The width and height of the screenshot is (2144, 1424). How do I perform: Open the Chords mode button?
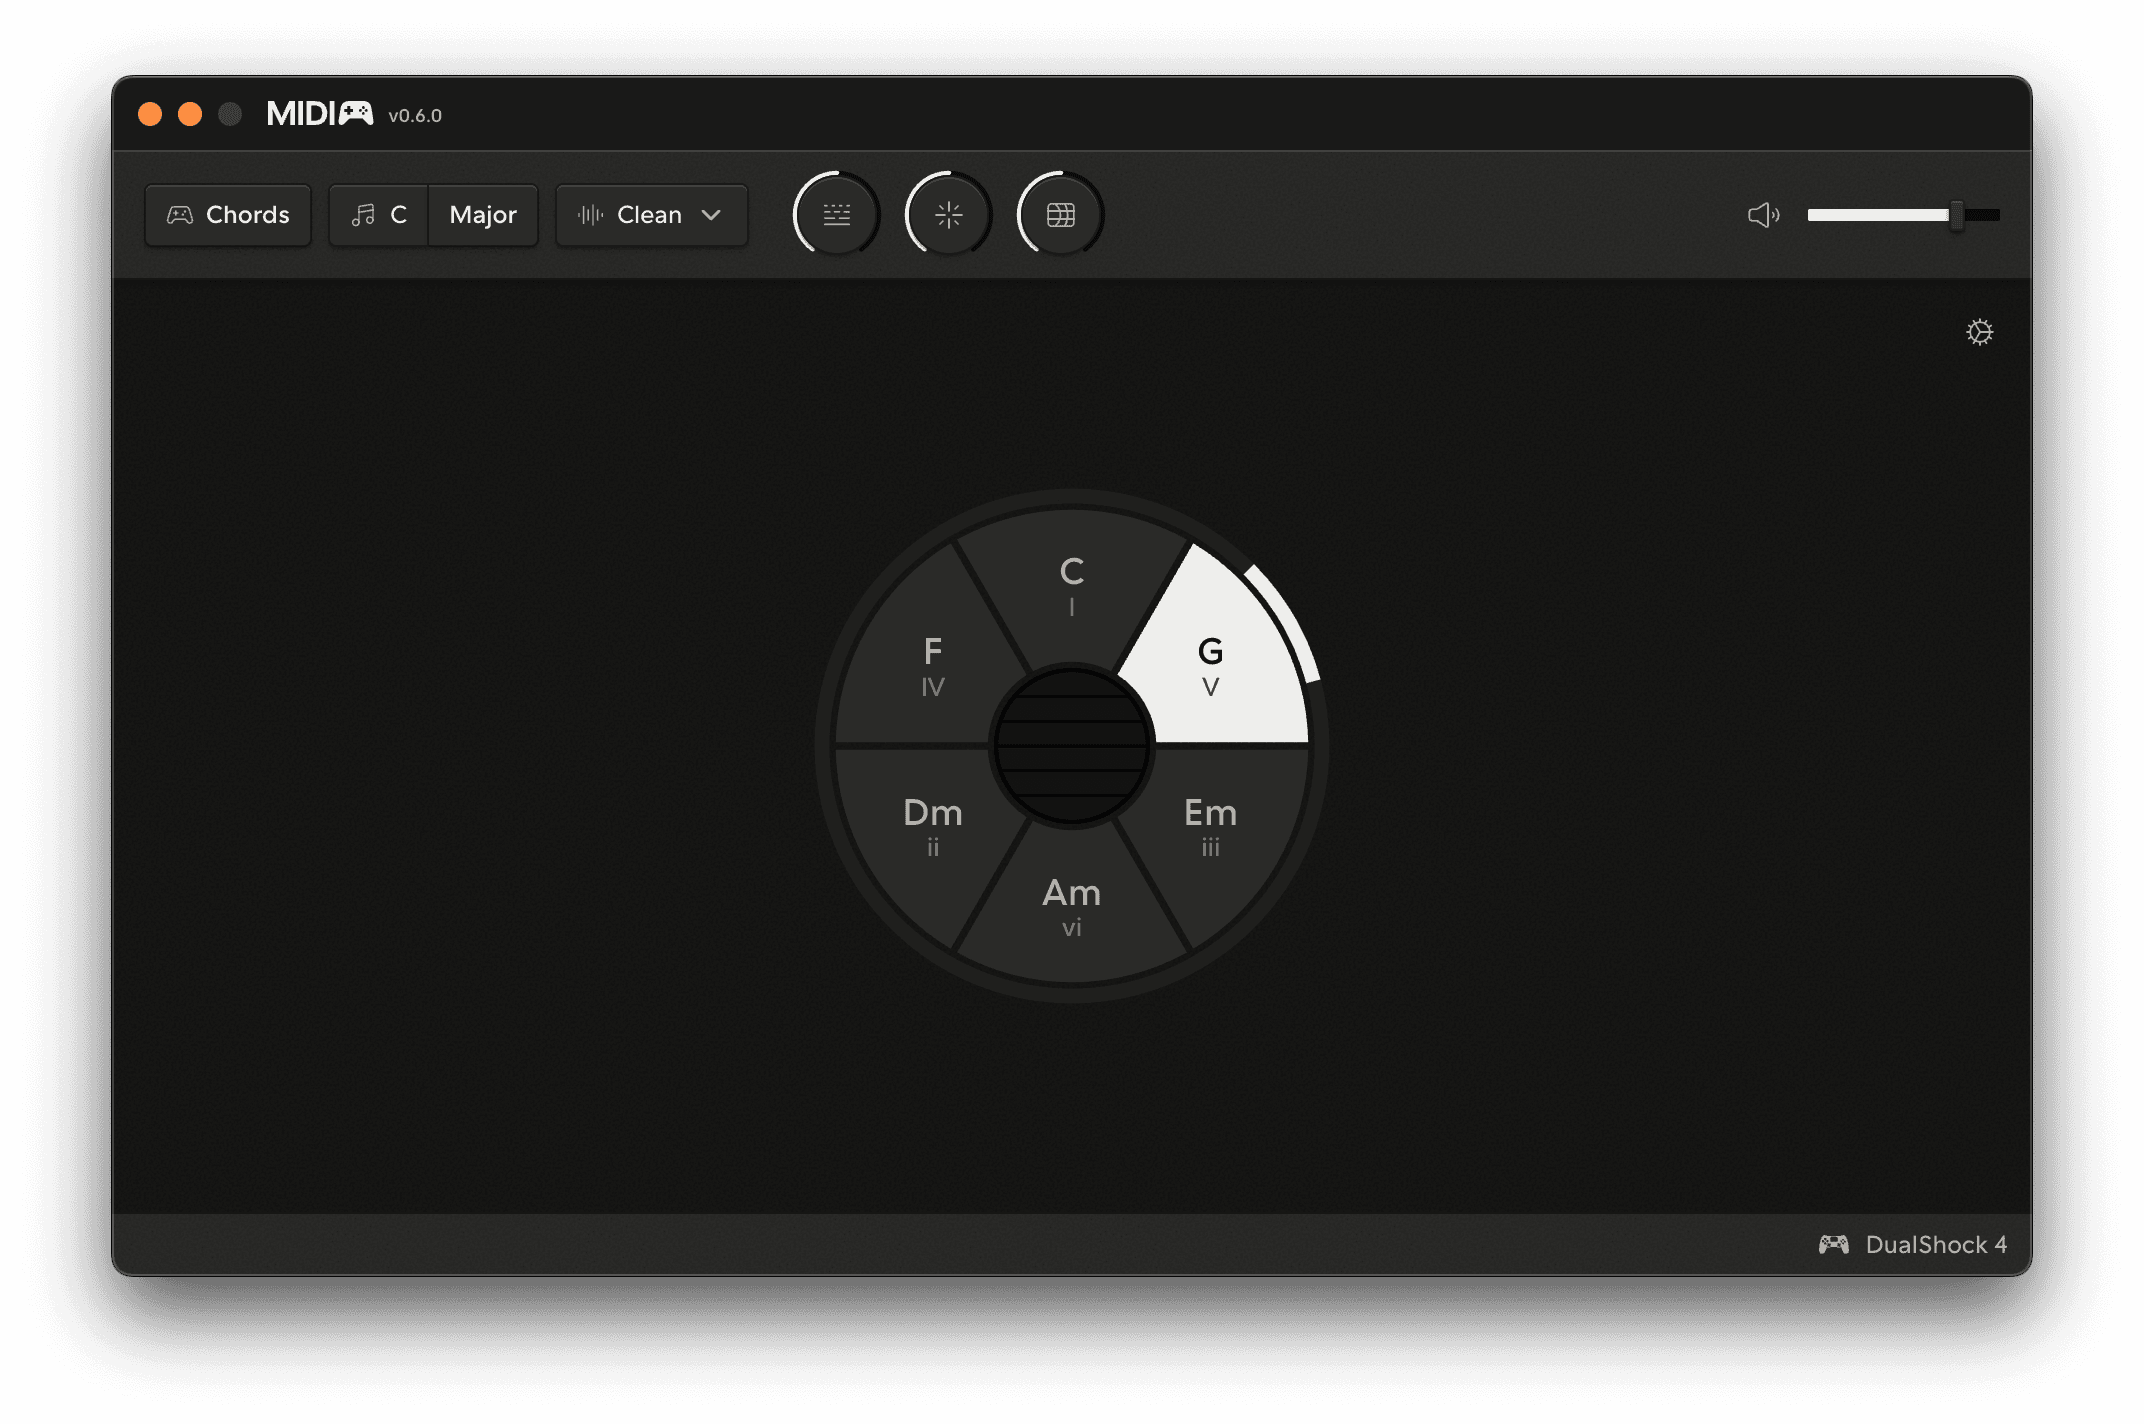(228, 215)
